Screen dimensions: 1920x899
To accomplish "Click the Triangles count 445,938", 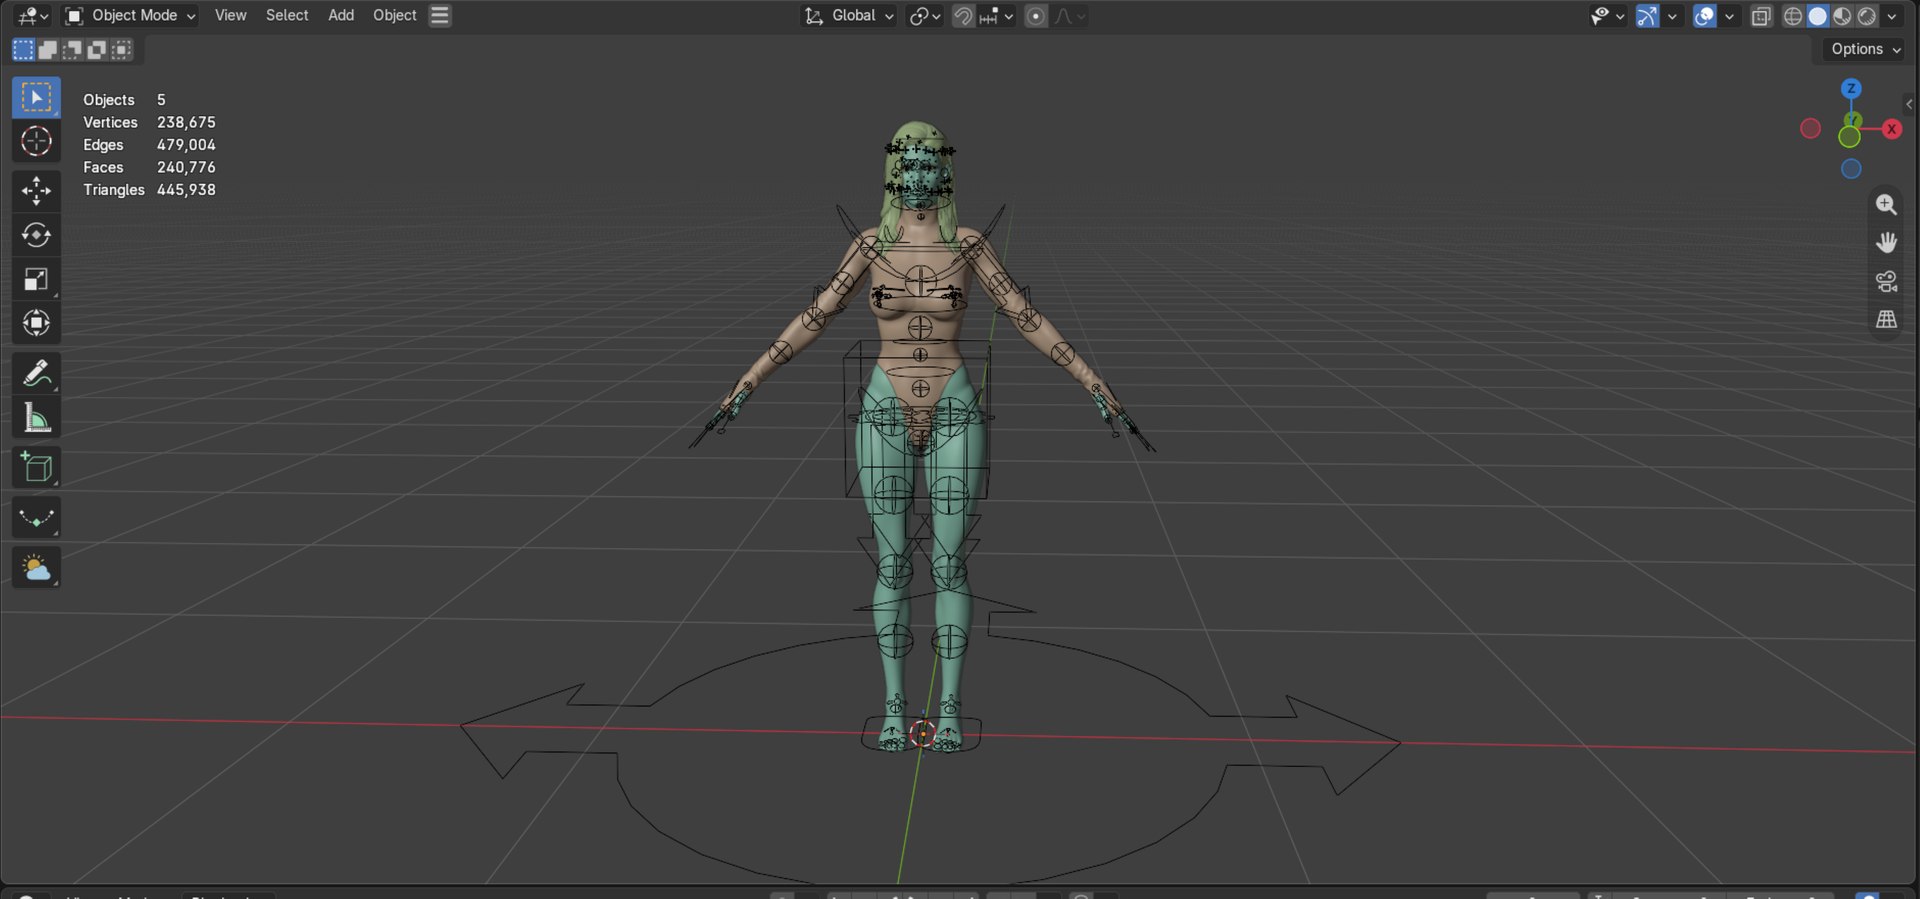I will [x=186, y=190].
